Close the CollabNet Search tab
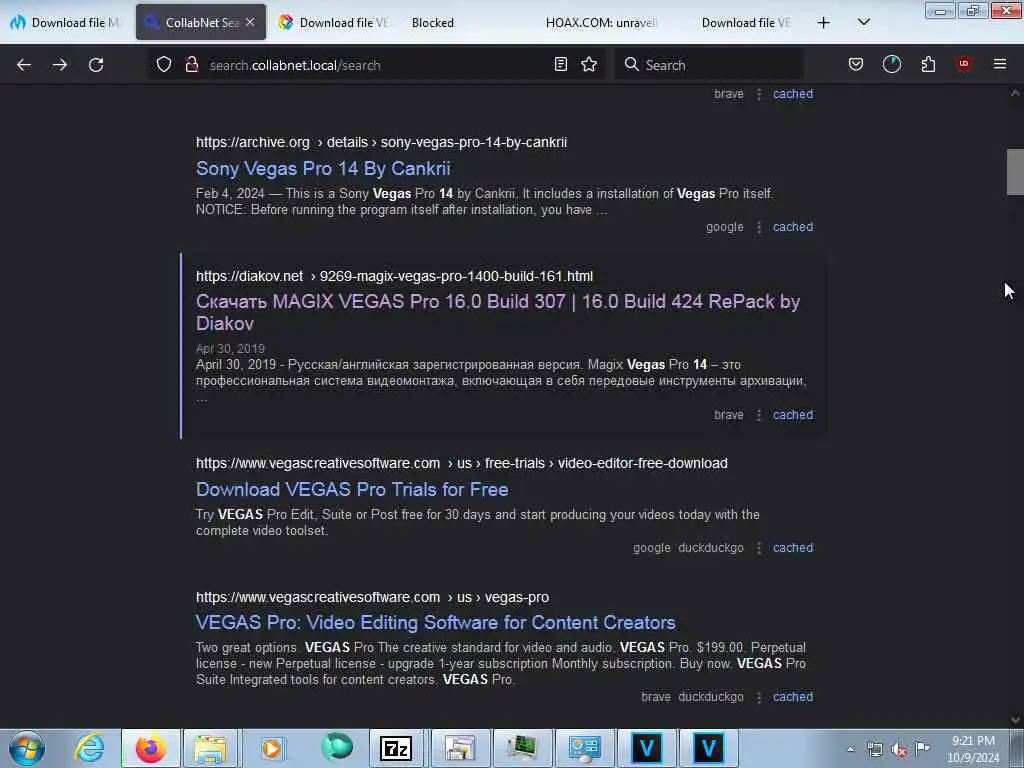The width and height of the screenshot is (1024, 768). tap(250, 22)
